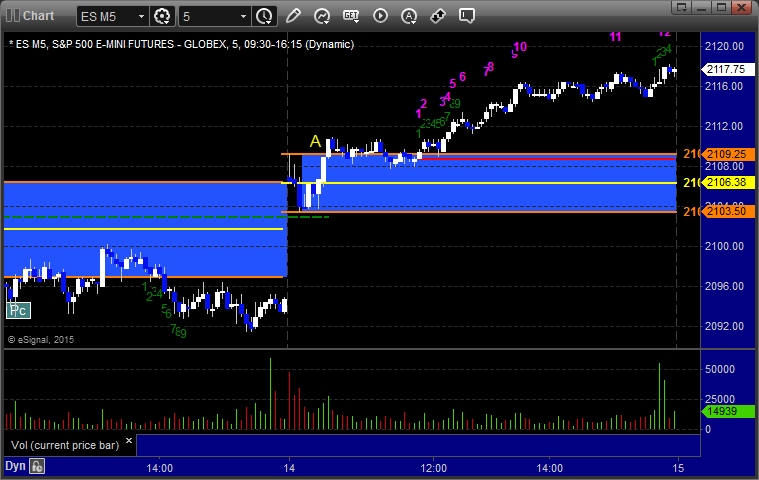Click the orange 2109.25 price label
759x480 pixels.
tap(728, 154)
